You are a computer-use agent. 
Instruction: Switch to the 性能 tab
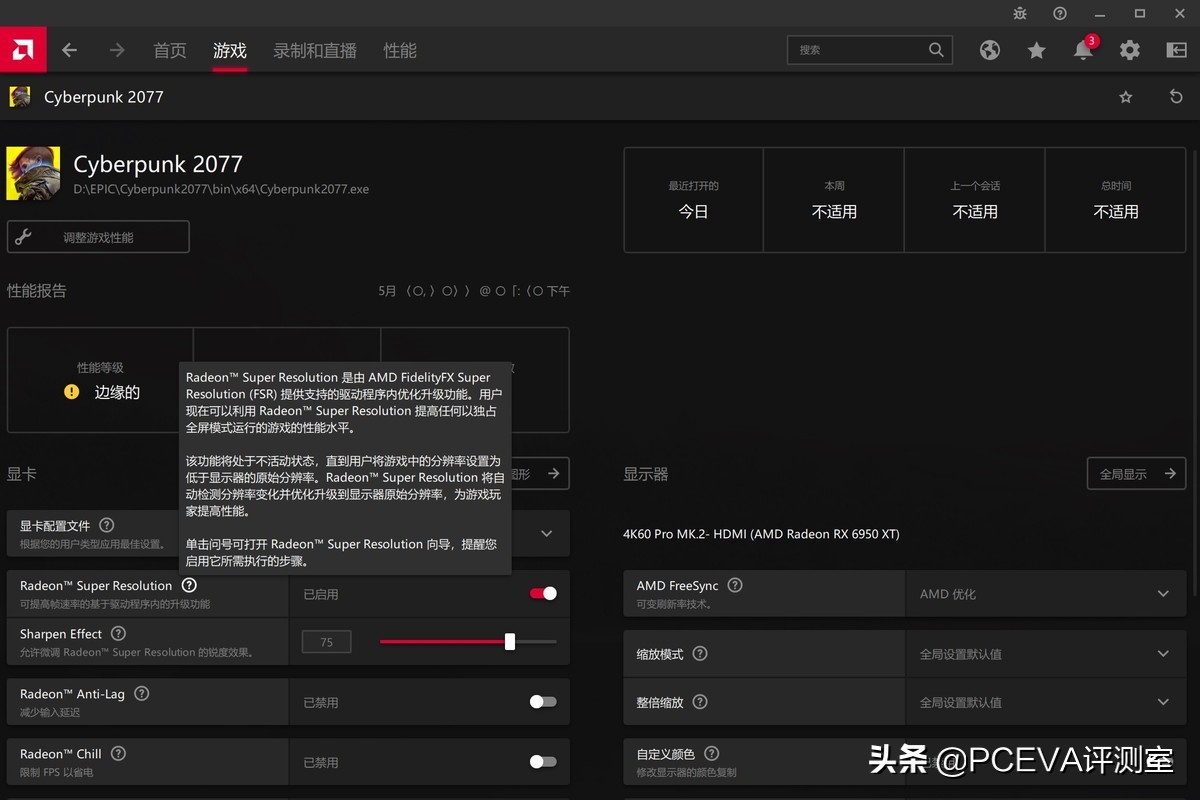[399, 50]
